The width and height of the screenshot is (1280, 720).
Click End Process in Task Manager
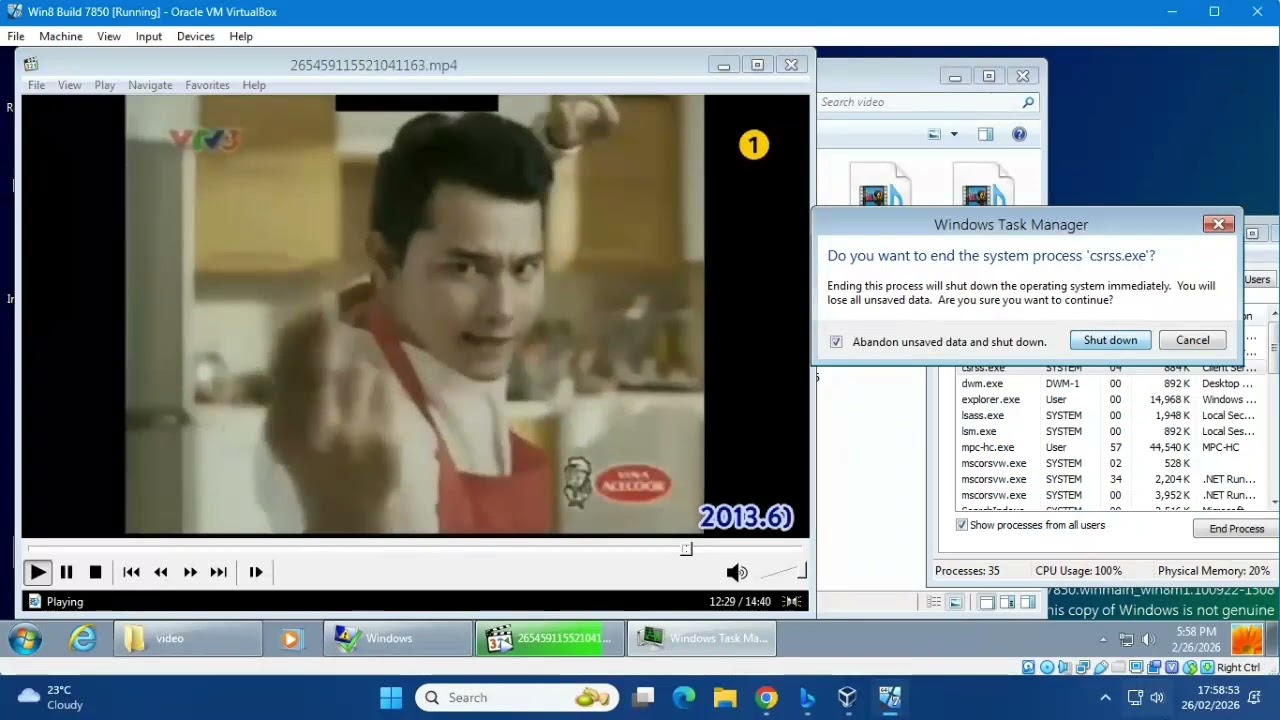click(1237, 529)
